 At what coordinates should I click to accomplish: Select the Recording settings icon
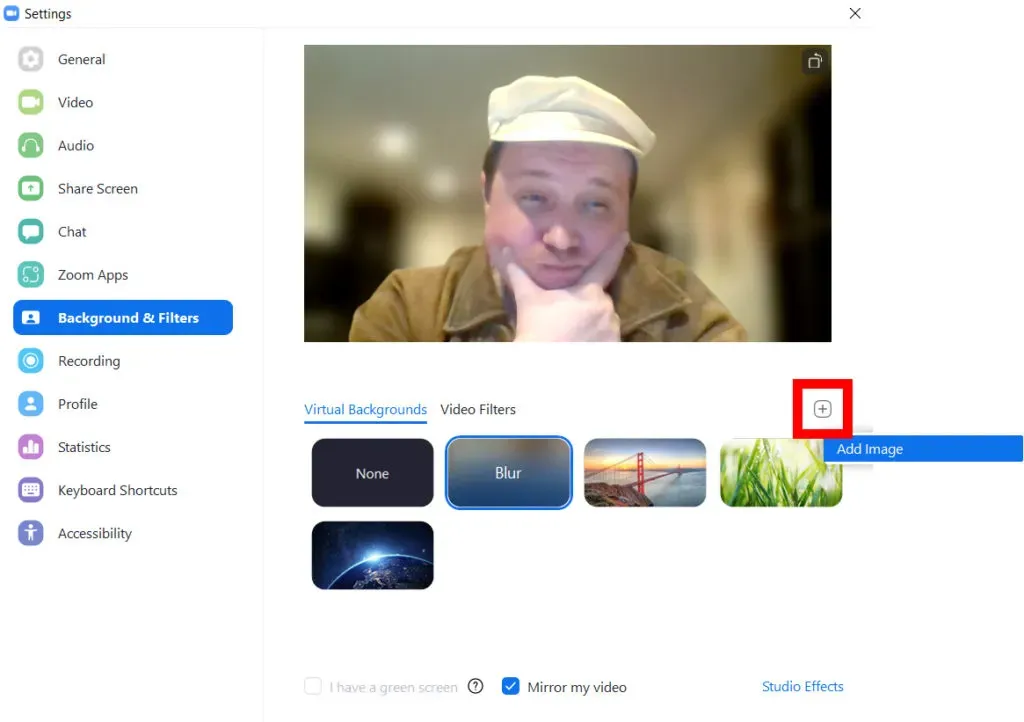pyautogui.click(x=30, y=361)
